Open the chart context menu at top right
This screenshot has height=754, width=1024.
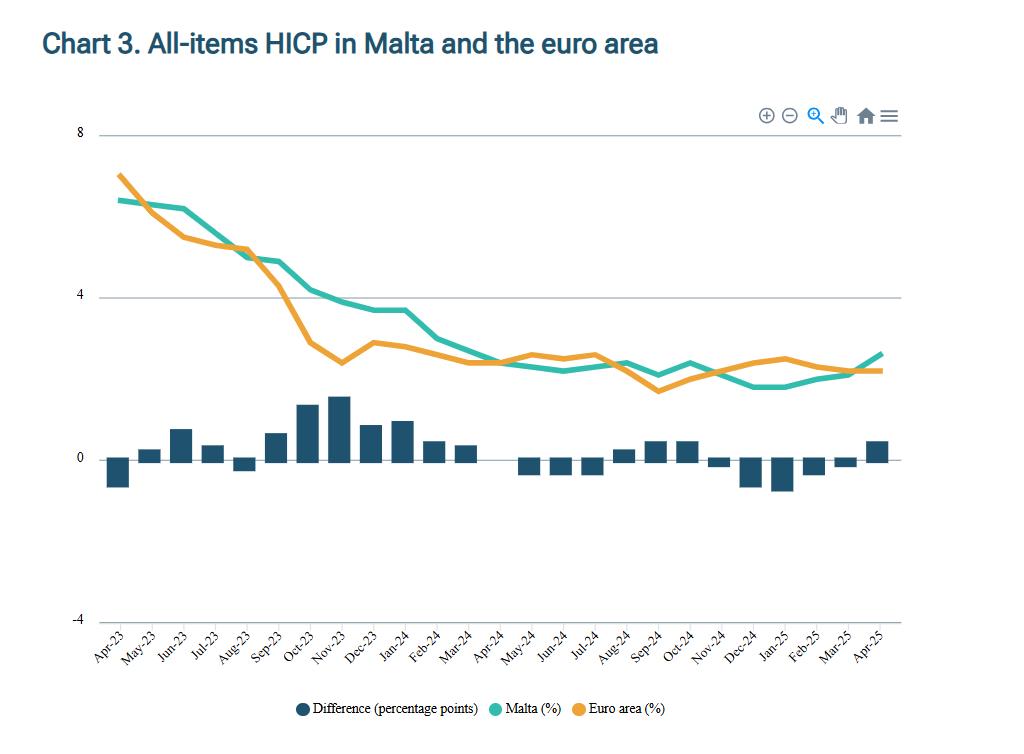(x=889, y=115)
